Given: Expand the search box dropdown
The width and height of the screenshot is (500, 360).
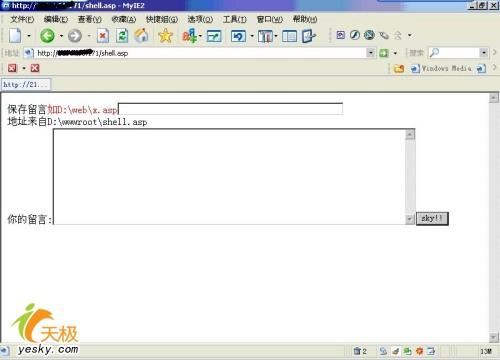Looking at the screenshot, I should 483,53.
